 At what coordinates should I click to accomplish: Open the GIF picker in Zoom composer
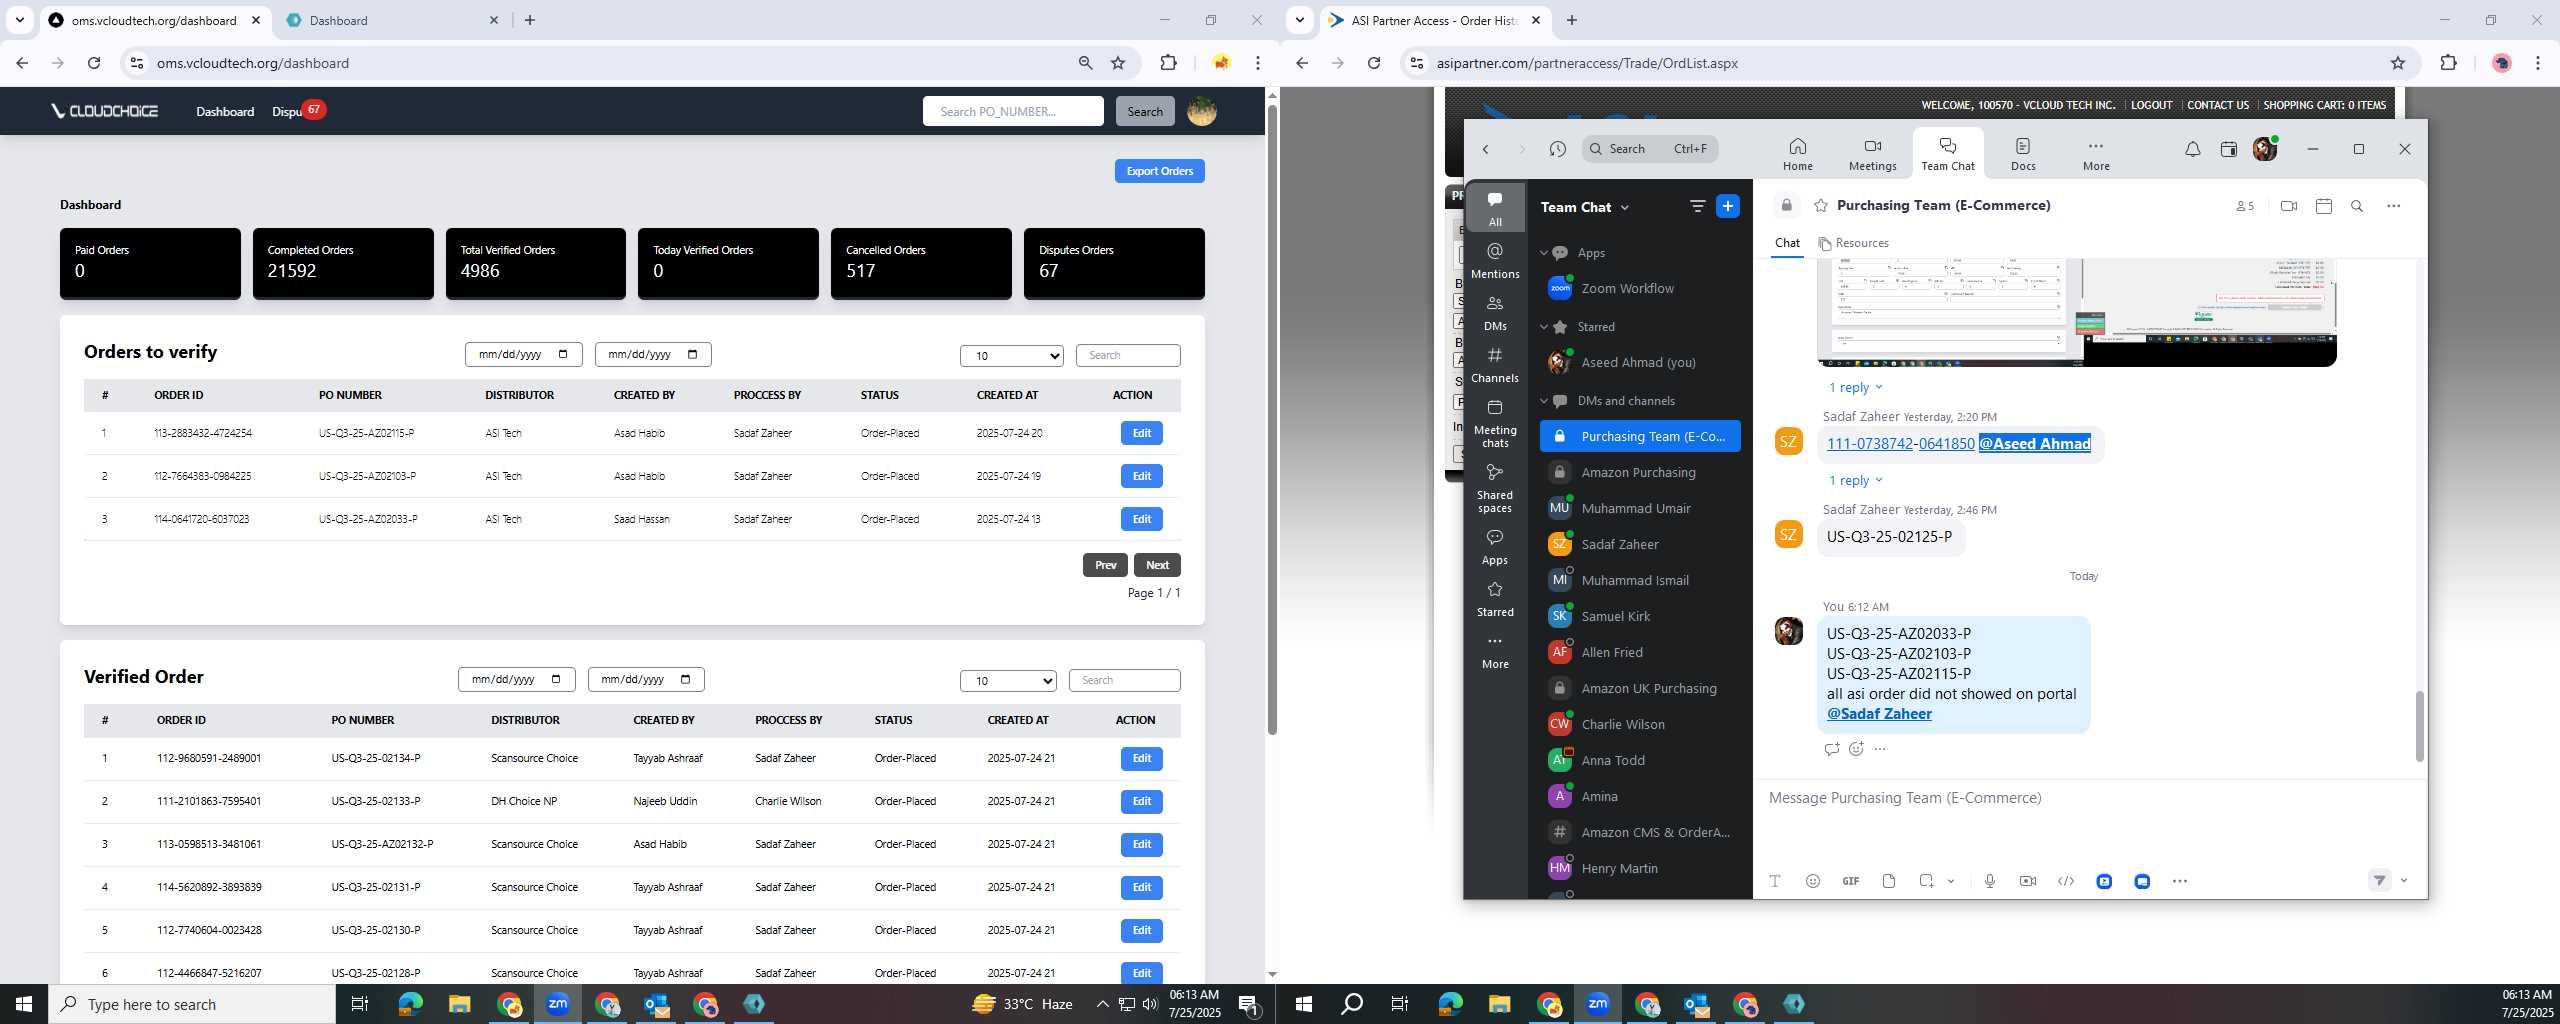coord(1851,881)
